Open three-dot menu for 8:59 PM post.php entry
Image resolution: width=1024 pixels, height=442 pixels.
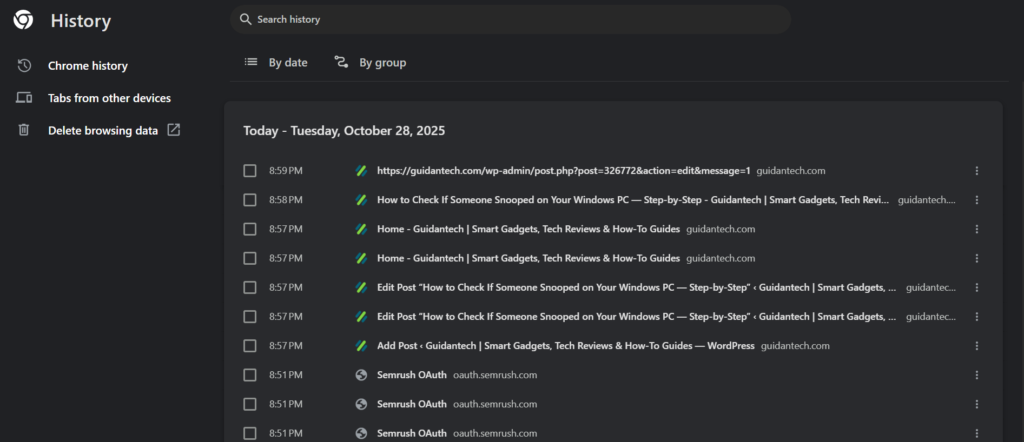pos(977,171)
